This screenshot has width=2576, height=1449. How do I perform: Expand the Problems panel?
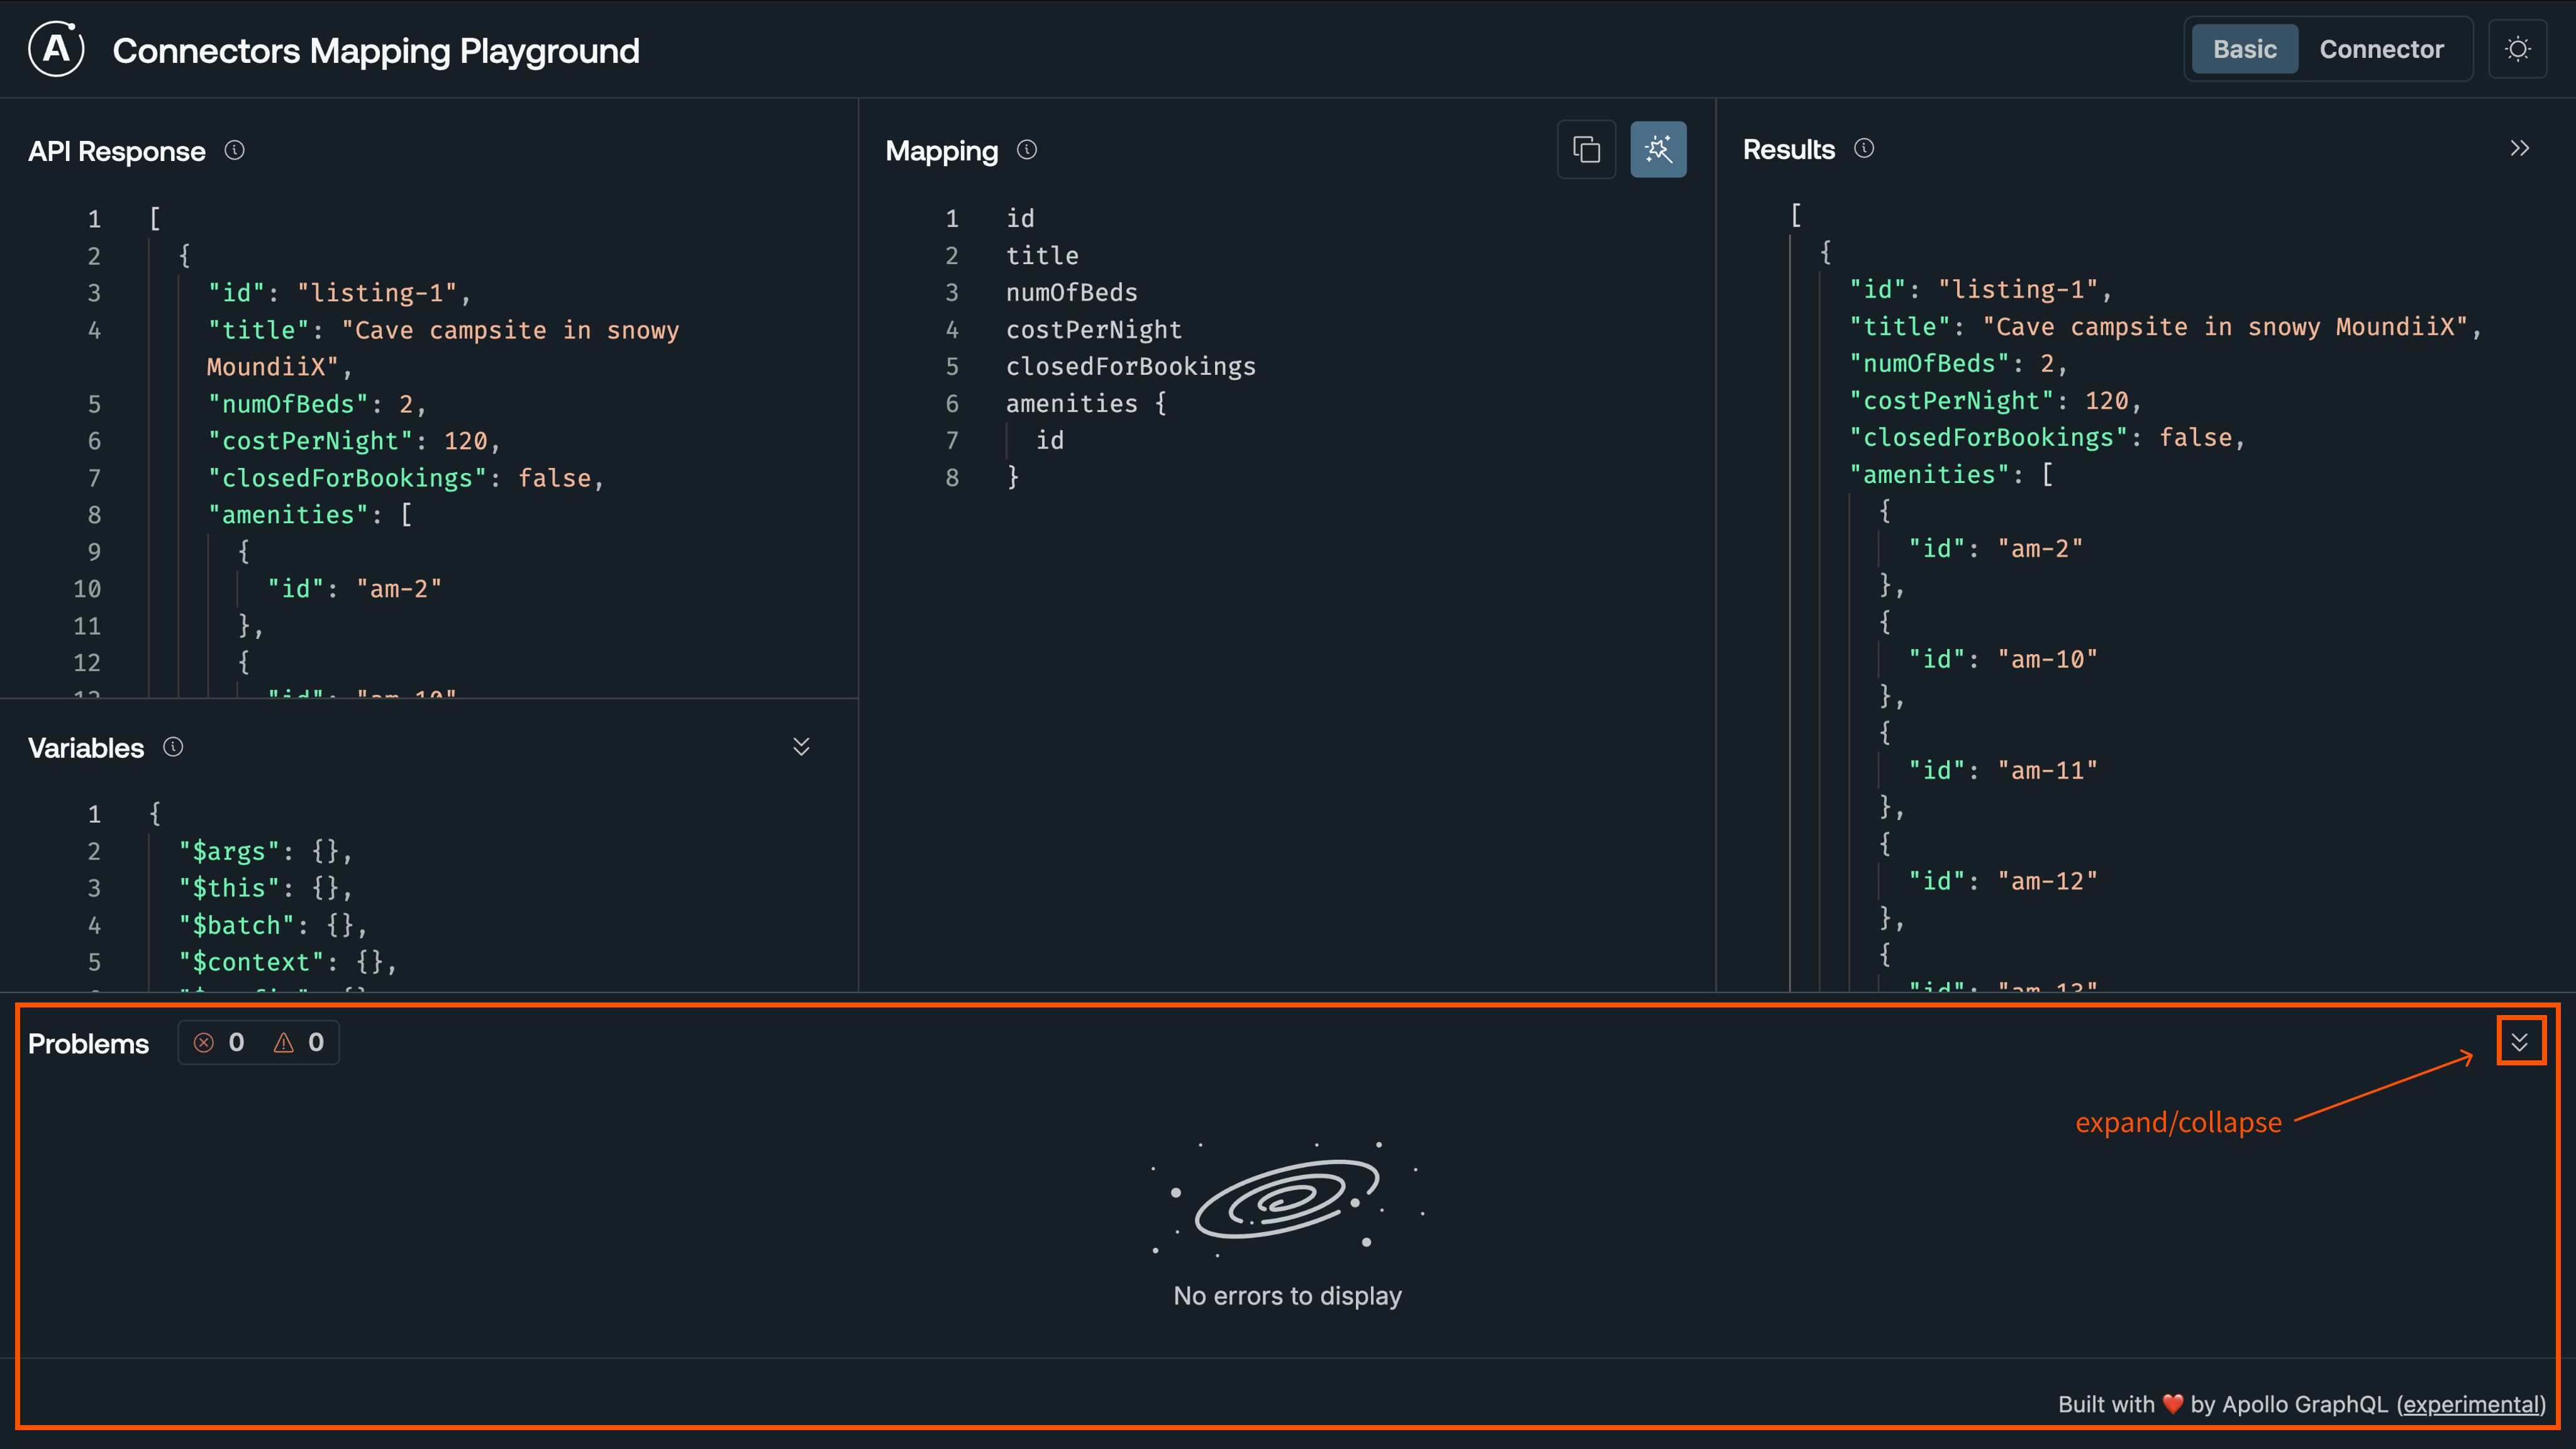coord(2521,1040)
